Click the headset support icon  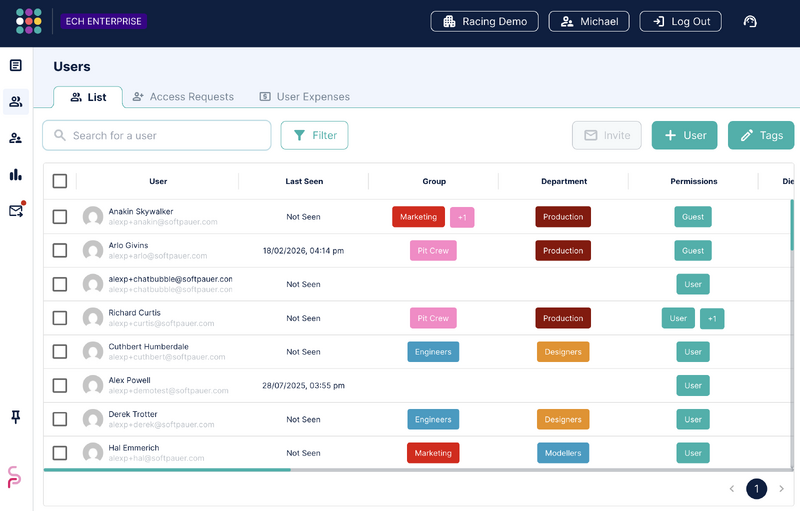(x=750, y=21)
